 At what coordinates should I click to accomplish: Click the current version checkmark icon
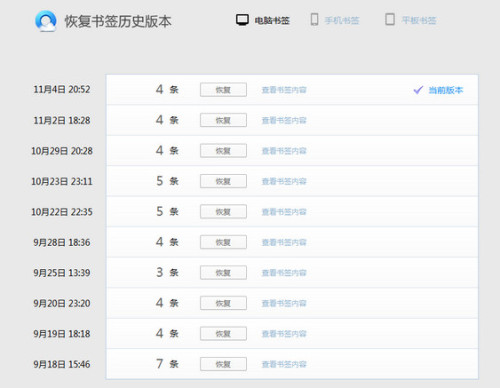pyautogui.click(x=418, y=90)
